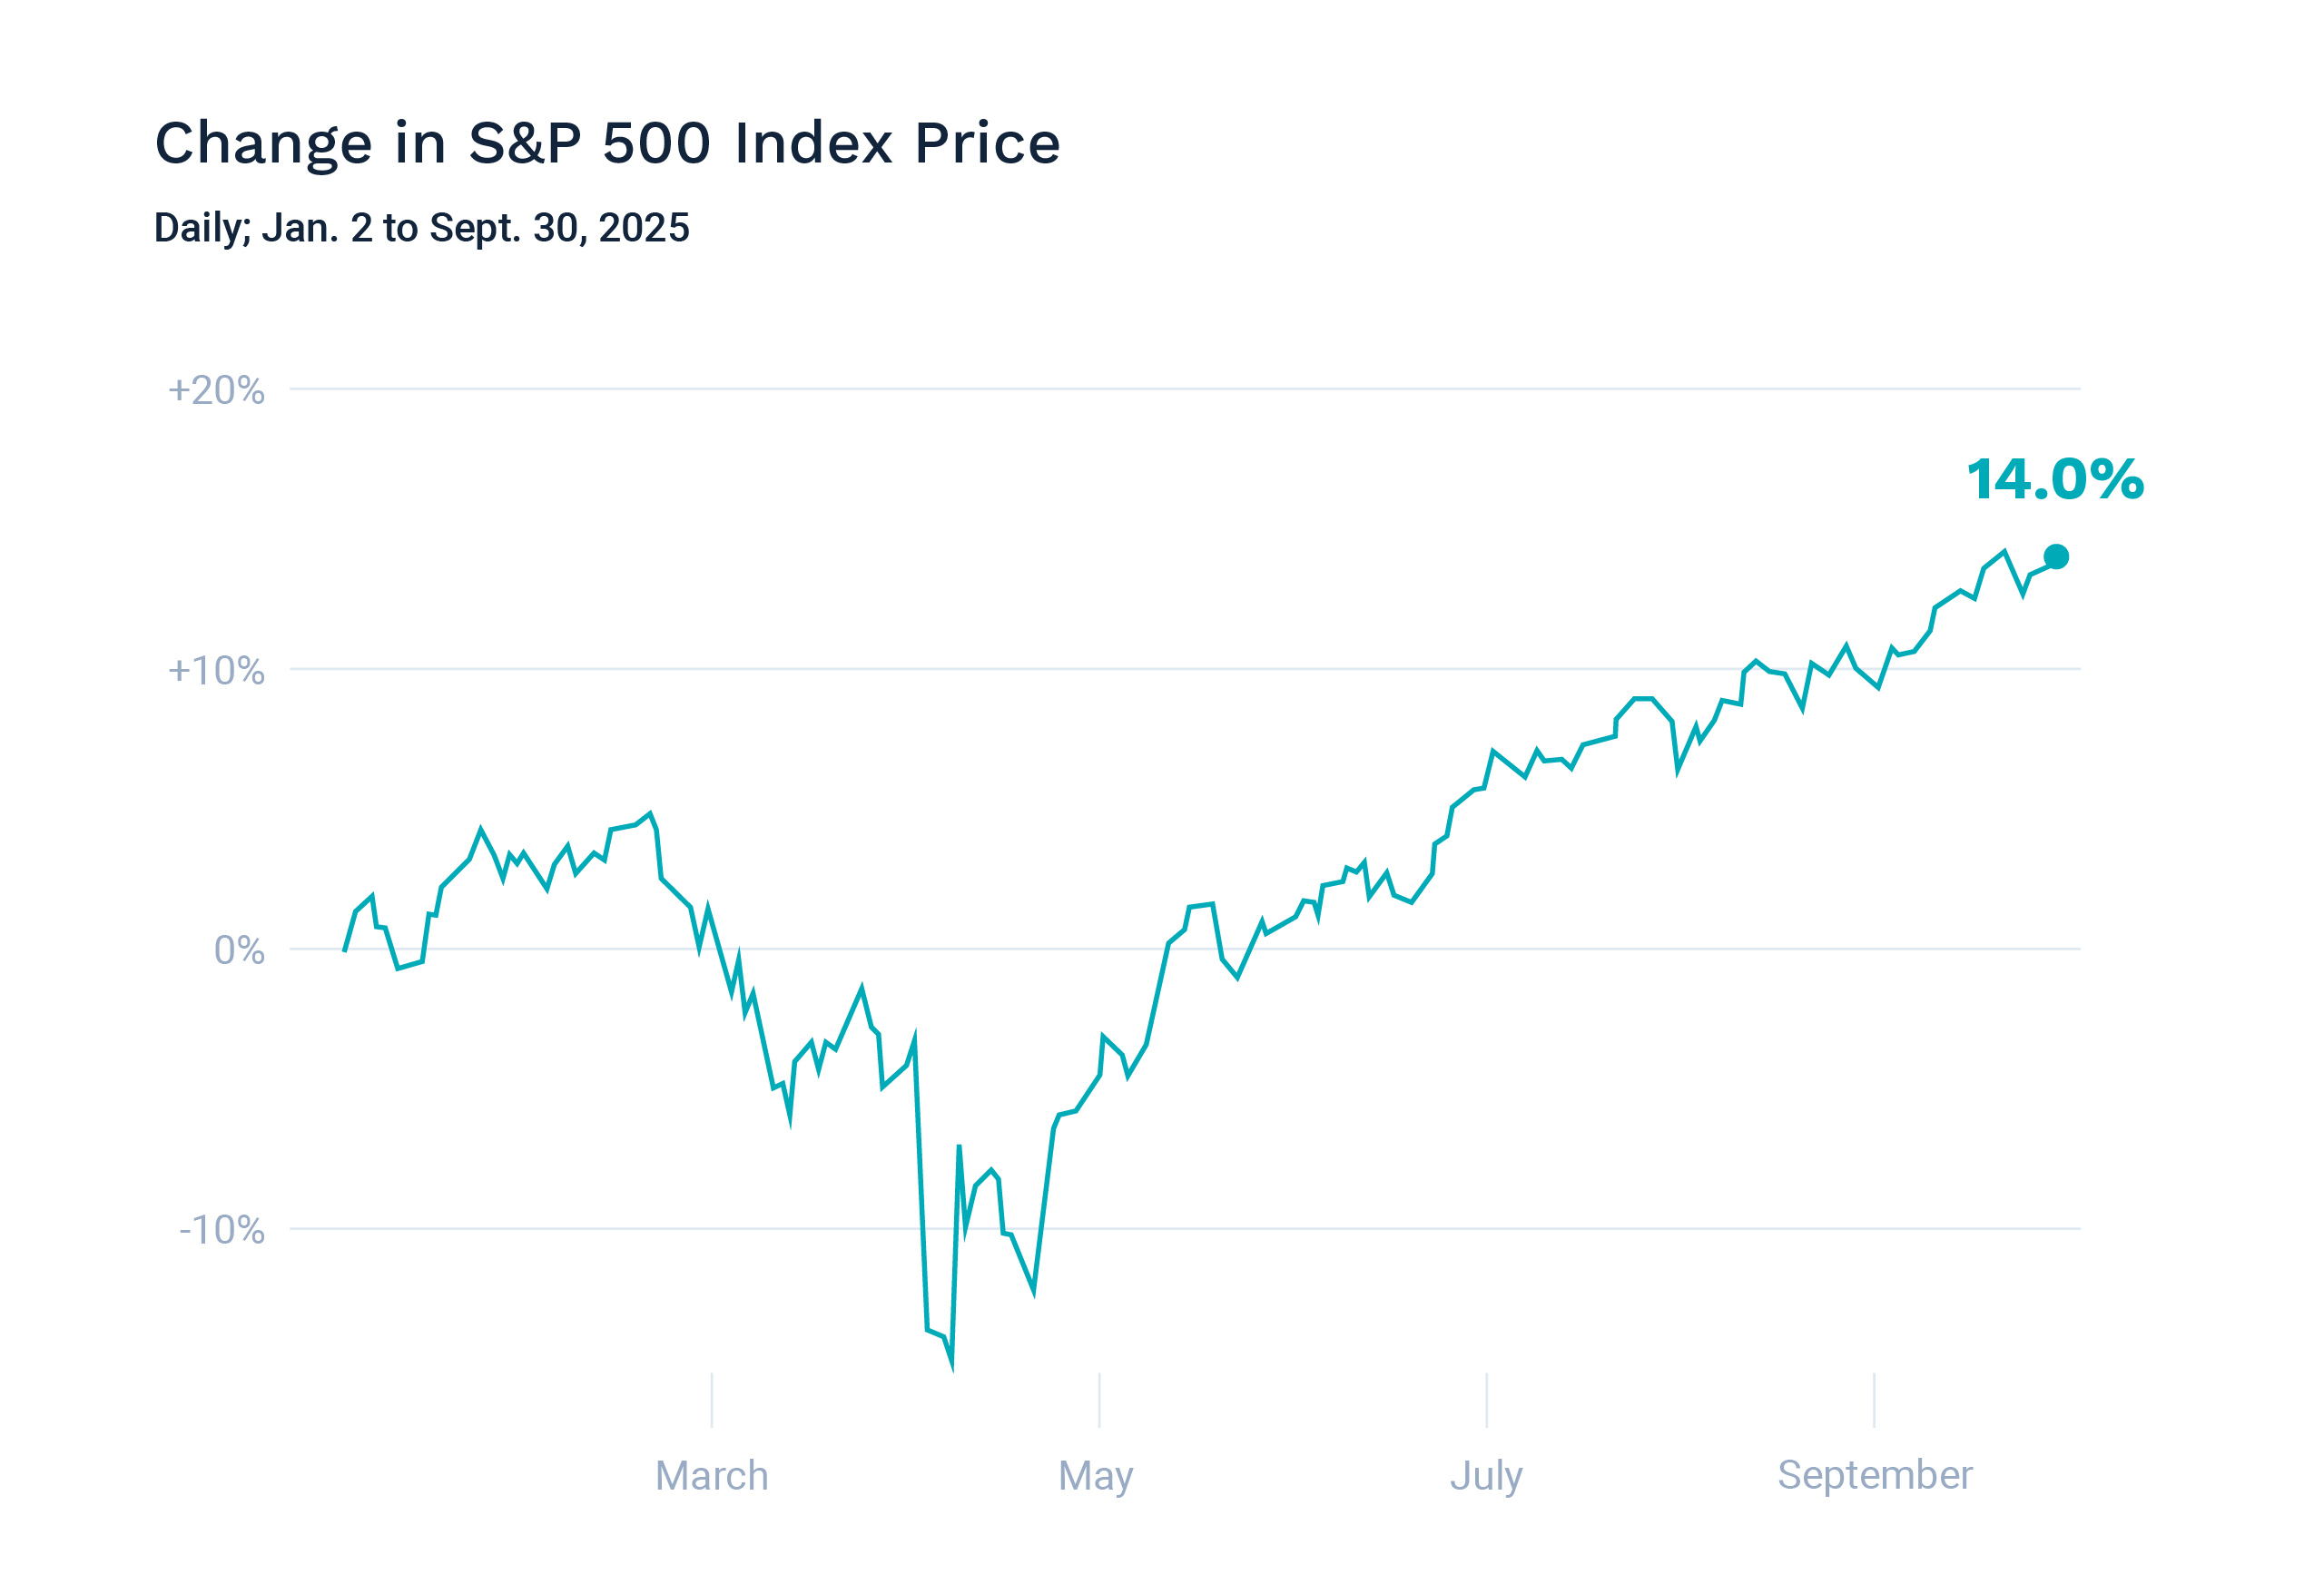The height and width of the screenshot is (1594, 2324).
Task: Click the subtitle with the Jan. 2 to Sept. 30 date range
Action: coord(421,228)
